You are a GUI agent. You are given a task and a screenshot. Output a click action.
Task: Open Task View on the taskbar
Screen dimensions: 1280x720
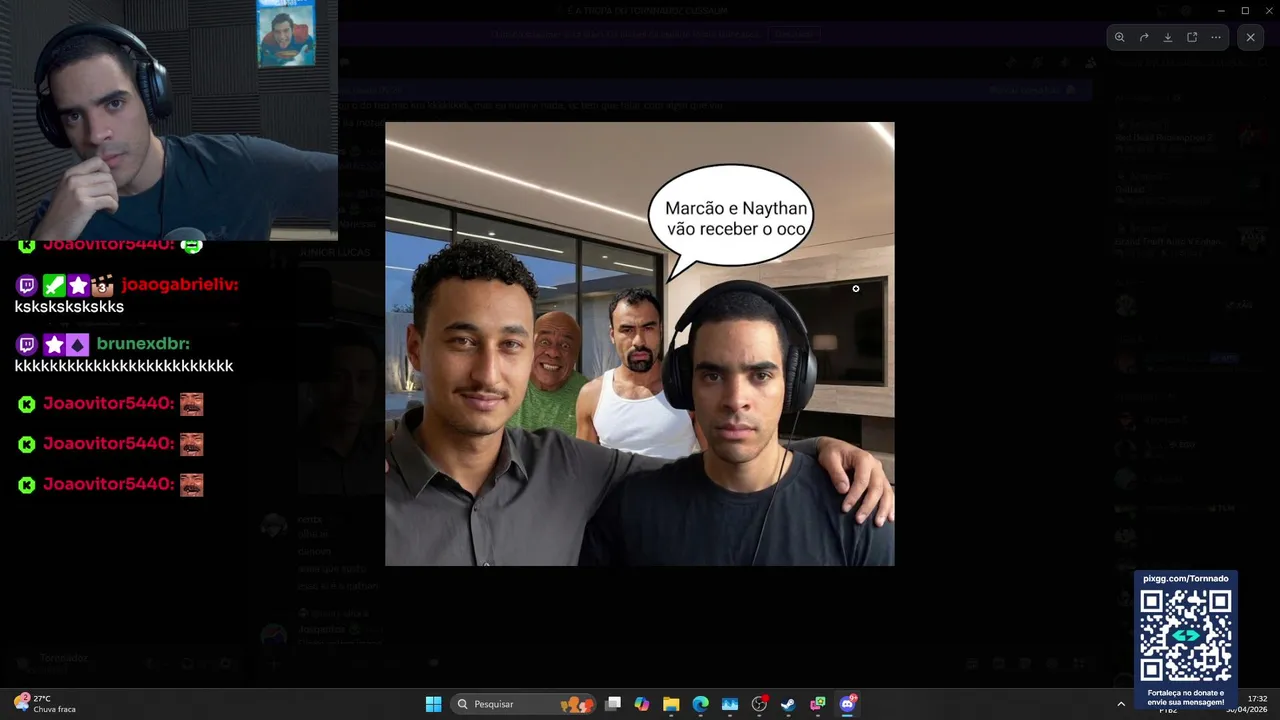click(613, 704)
